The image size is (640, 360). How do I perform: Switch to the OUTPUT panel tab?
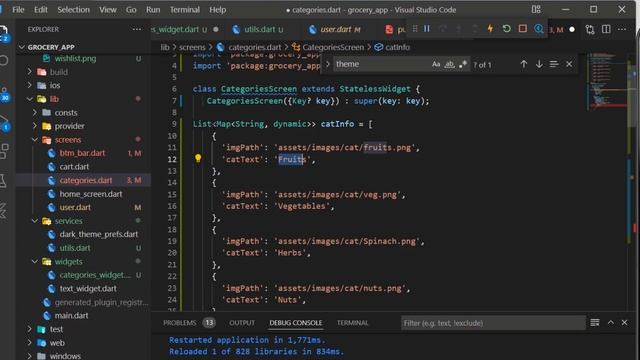point(242,323)
